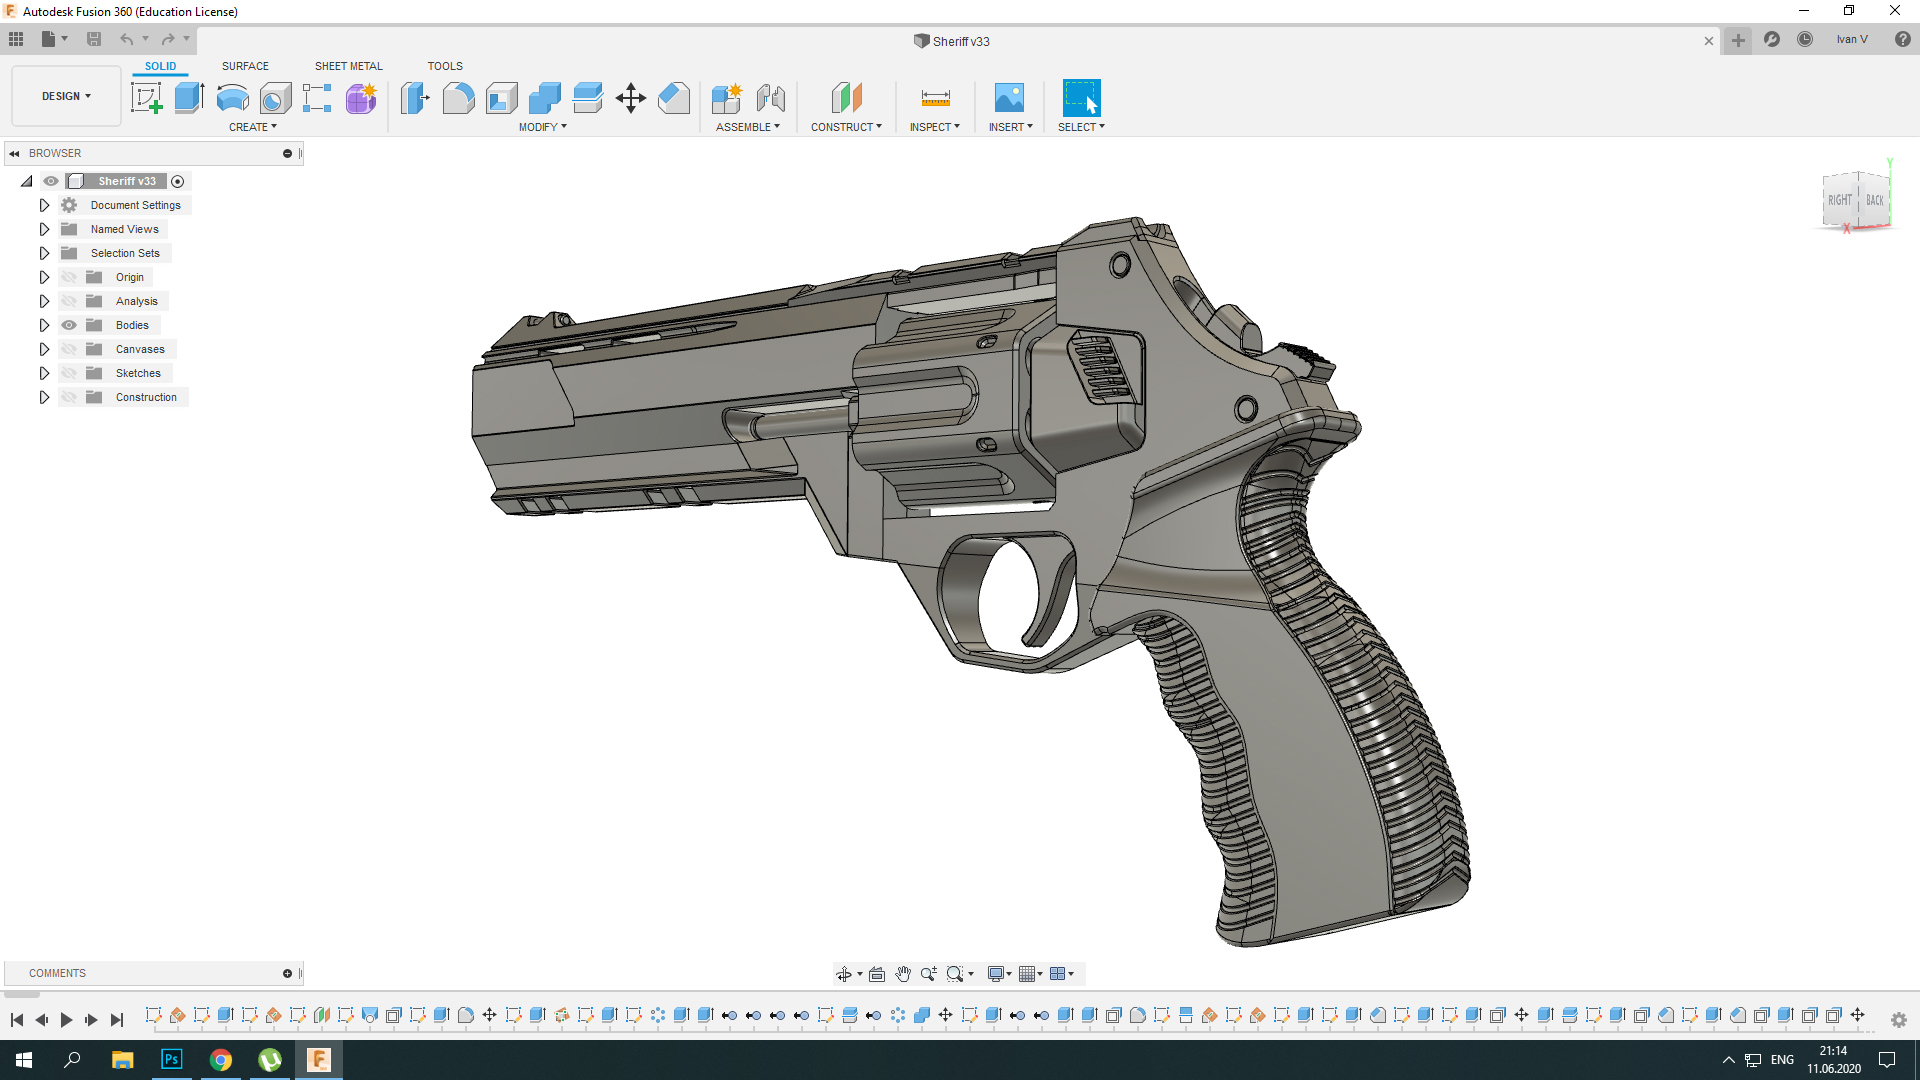Image resolution: width=1920 pixels, height=1080 pixels.
Task: Open the Create Form tool
Action: [x=361, y=97]
